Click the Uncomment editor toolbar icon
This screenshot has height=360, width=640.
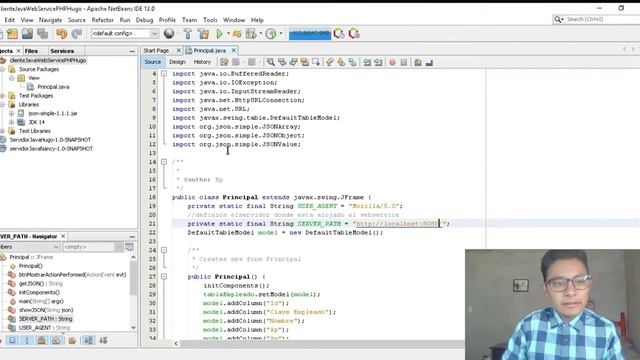point(429,62)
